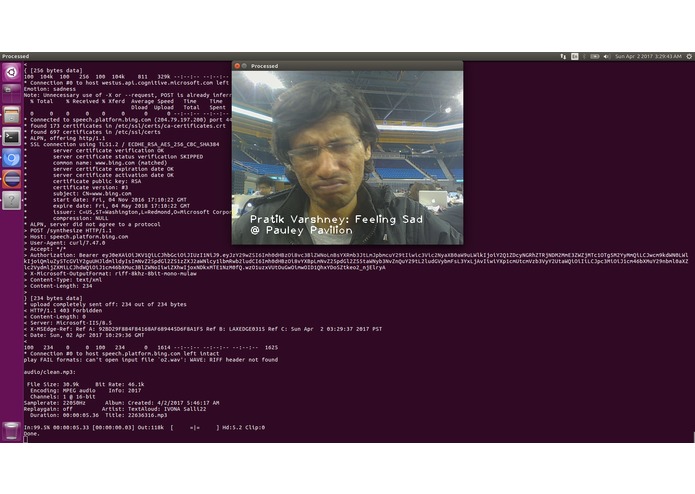Click 'common name: www.bing.com (matched)' line
This screenshot has width=695, height=494.
coord(110,163)
